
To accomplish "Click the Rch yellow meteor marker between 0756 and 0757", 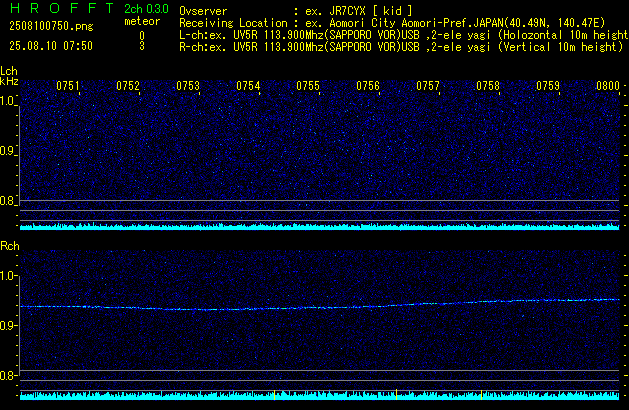I will pos(396,394).
